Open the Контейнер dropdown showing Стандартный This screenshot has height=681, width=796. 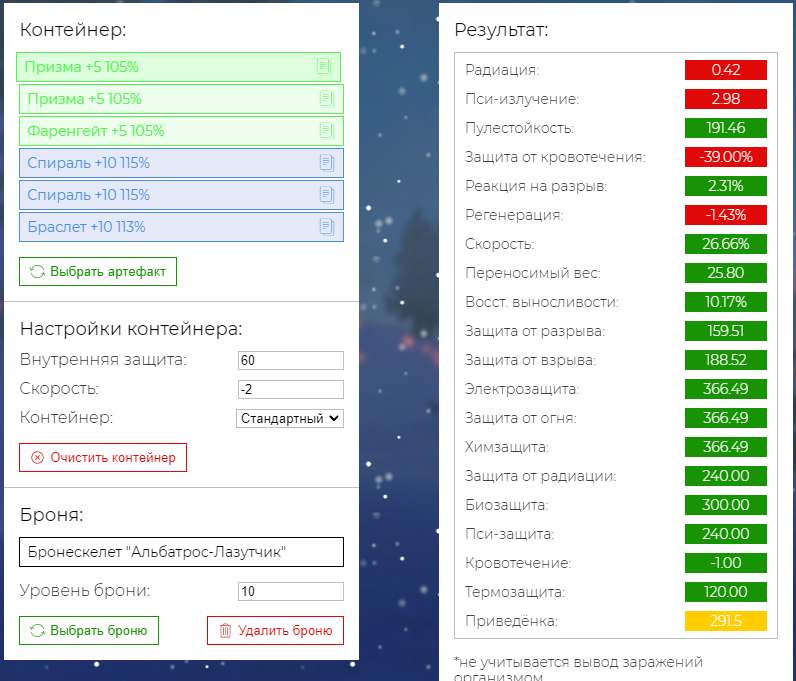click(x=290, y=418)
